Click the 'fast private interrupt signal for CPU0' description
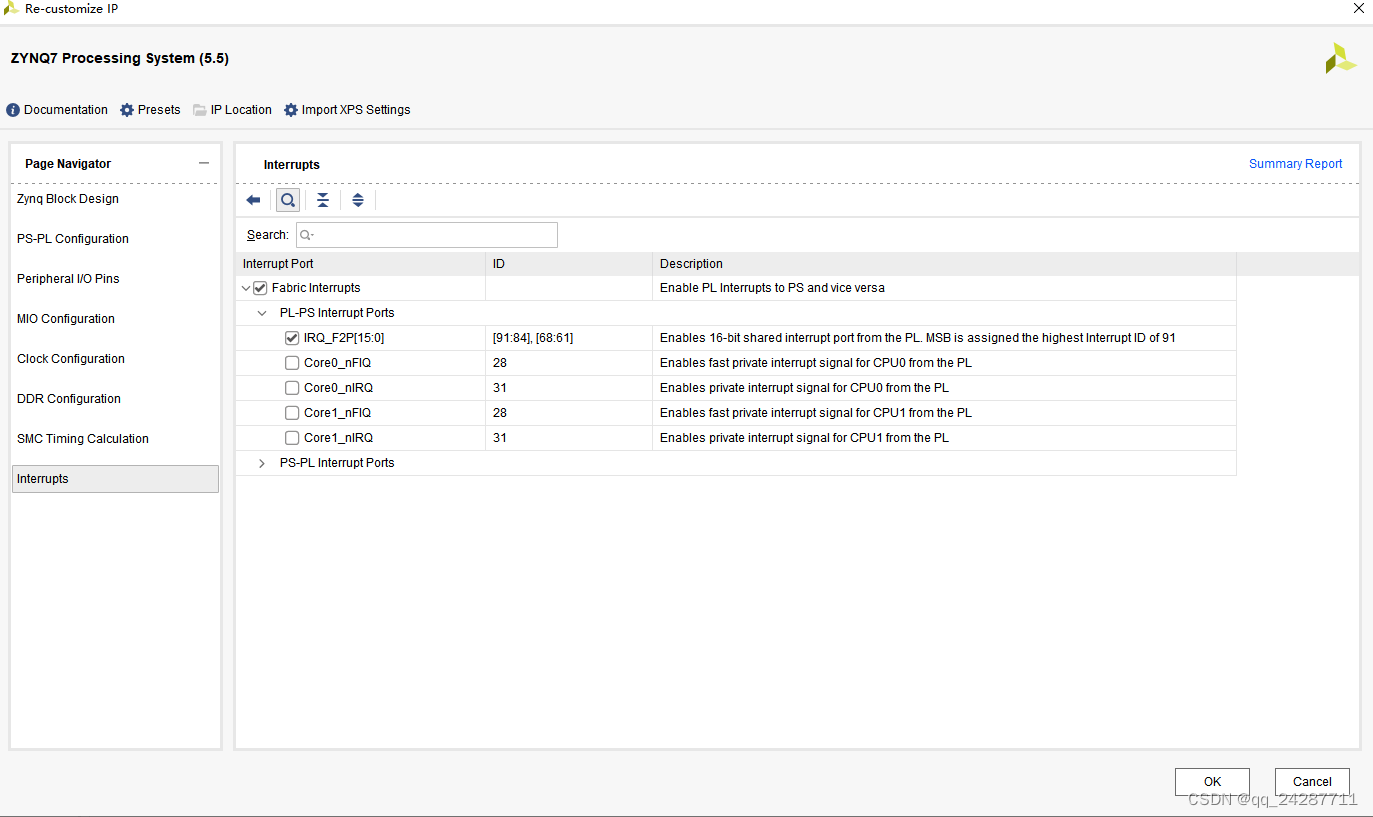Image resolution: width=1373 pixels, height=817 pixels. click(x=816, y=363)
